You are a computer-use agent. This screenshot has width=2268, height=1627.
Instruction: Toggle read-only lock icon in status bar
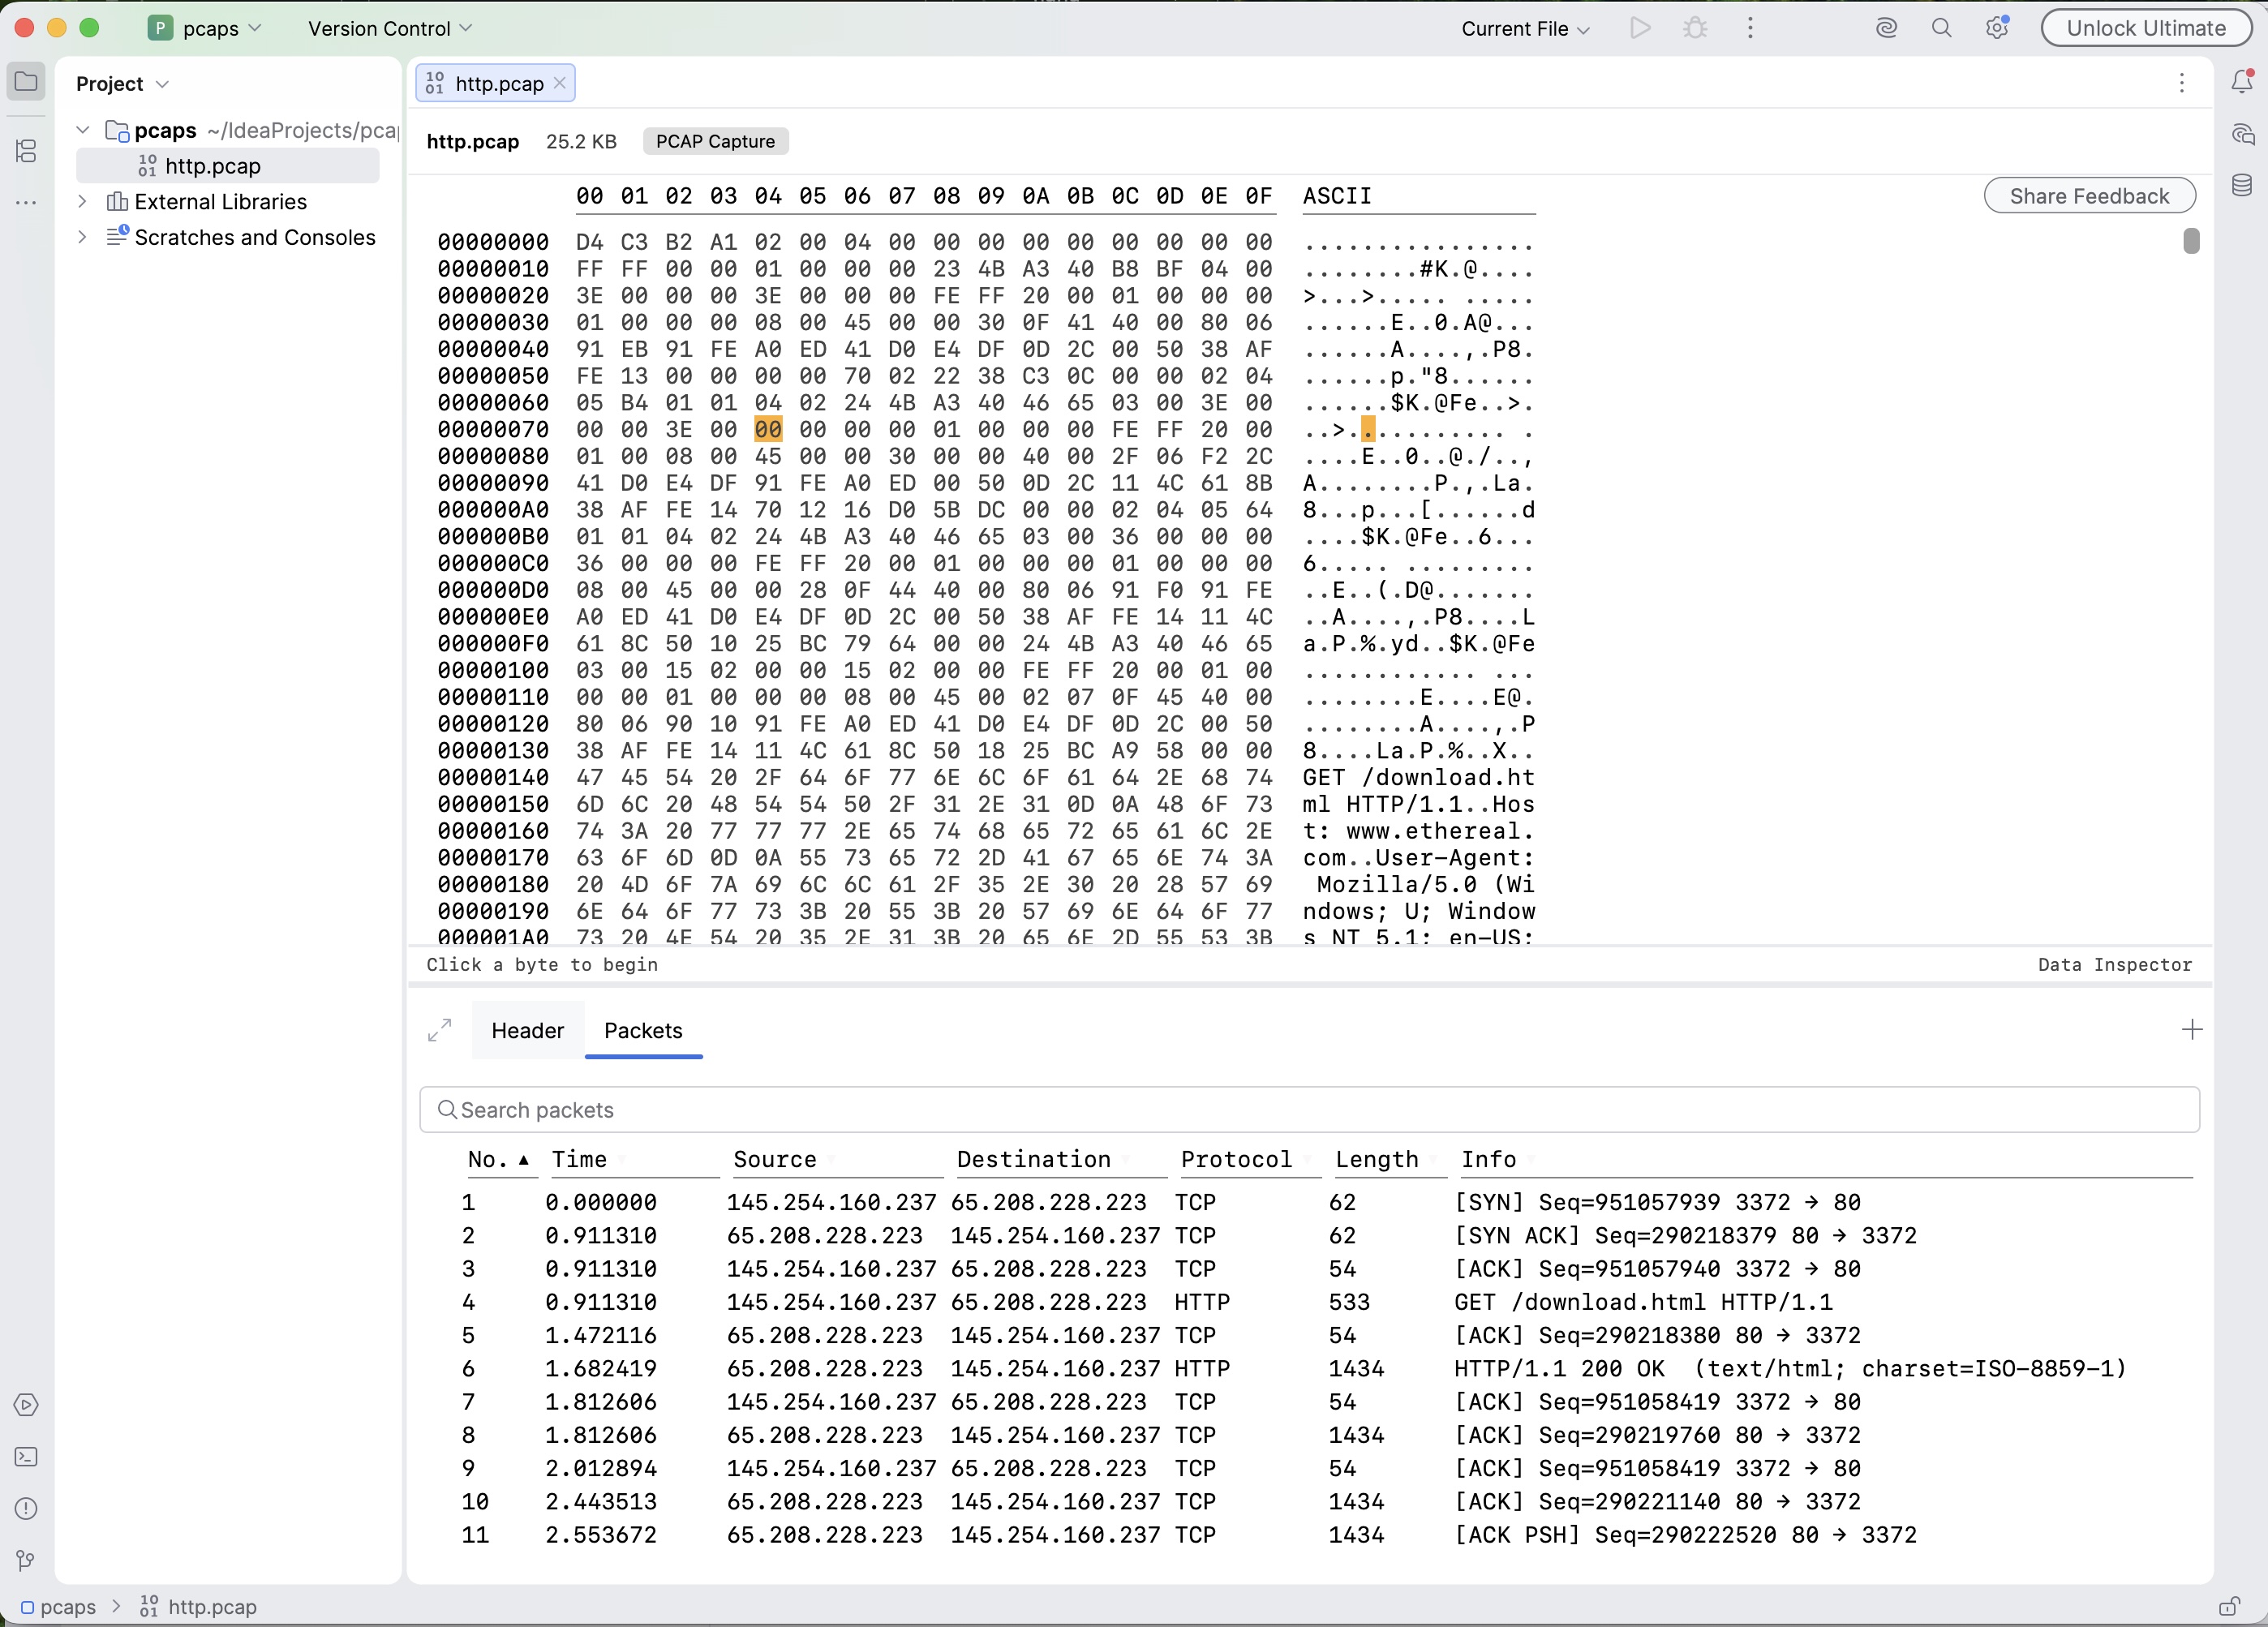click(2229, 1606)
